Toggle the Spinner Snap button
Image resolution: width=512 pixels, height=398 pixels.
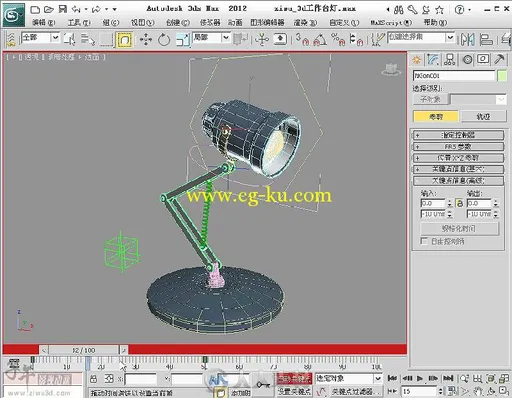[x=356, y=39]
